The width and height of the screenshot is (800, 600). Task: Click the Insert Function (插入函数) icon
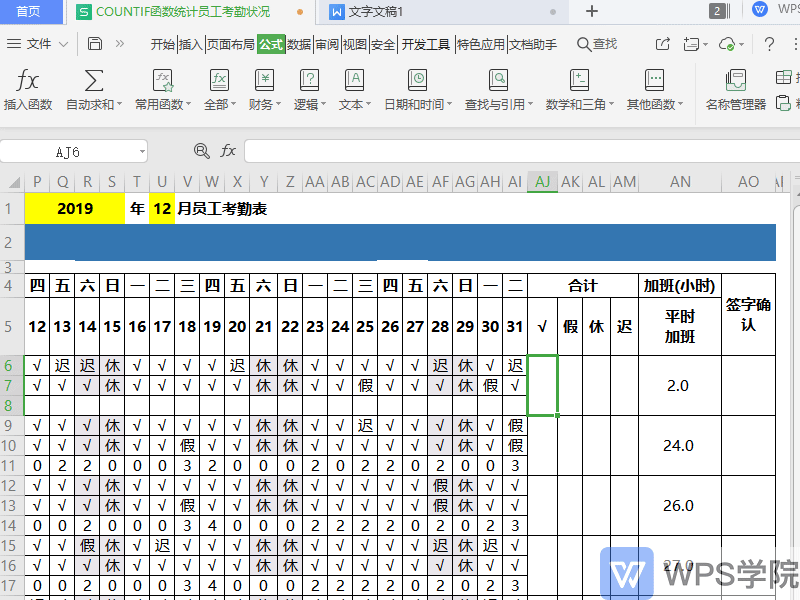(x=27, y=81)
